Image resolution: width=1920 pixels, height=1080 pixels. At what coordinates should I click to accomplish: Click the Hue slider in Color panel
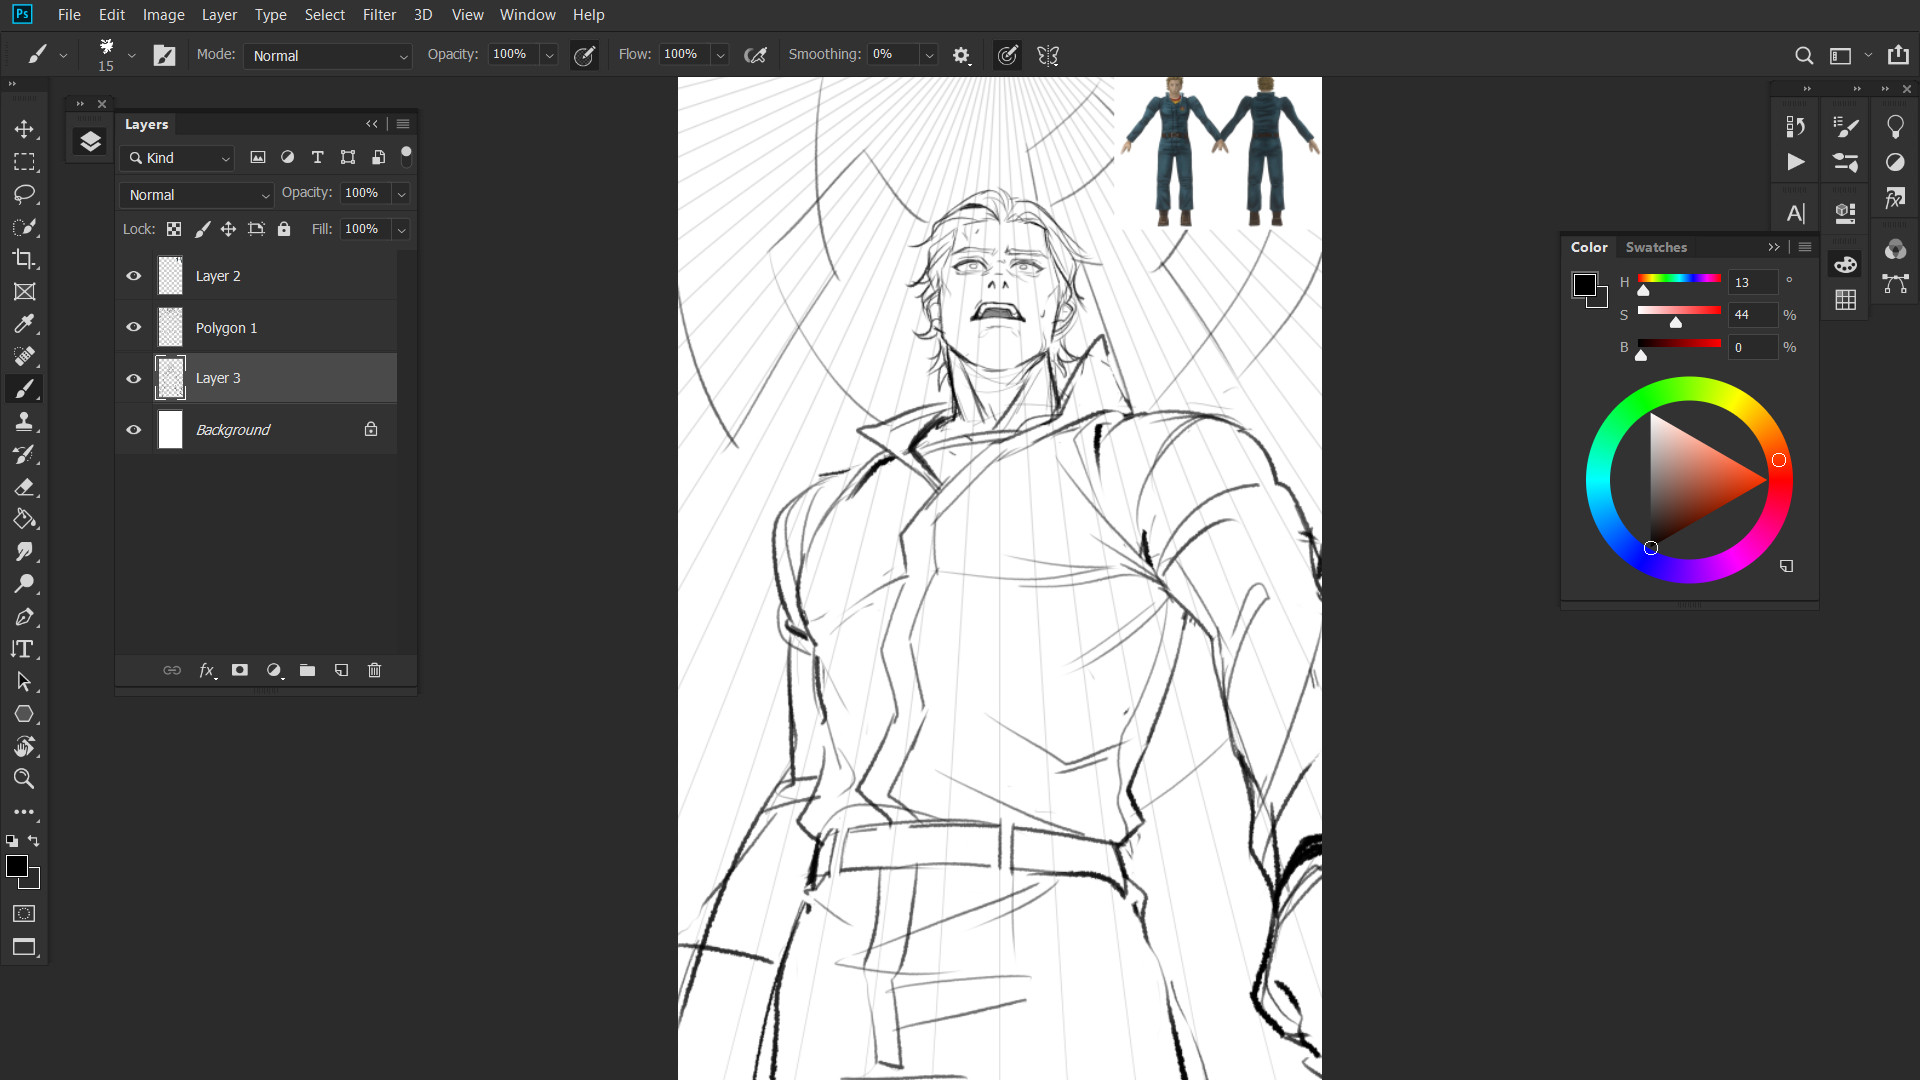pyautogui.click(x=1679, y=278)
